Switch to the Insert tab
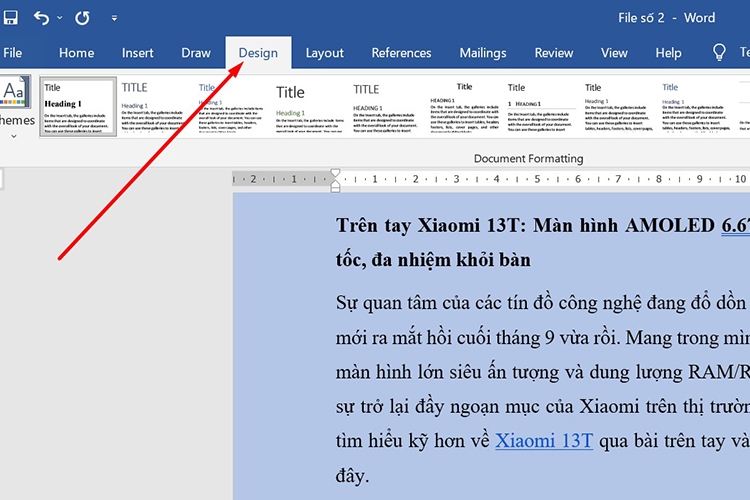 (138, 53)
